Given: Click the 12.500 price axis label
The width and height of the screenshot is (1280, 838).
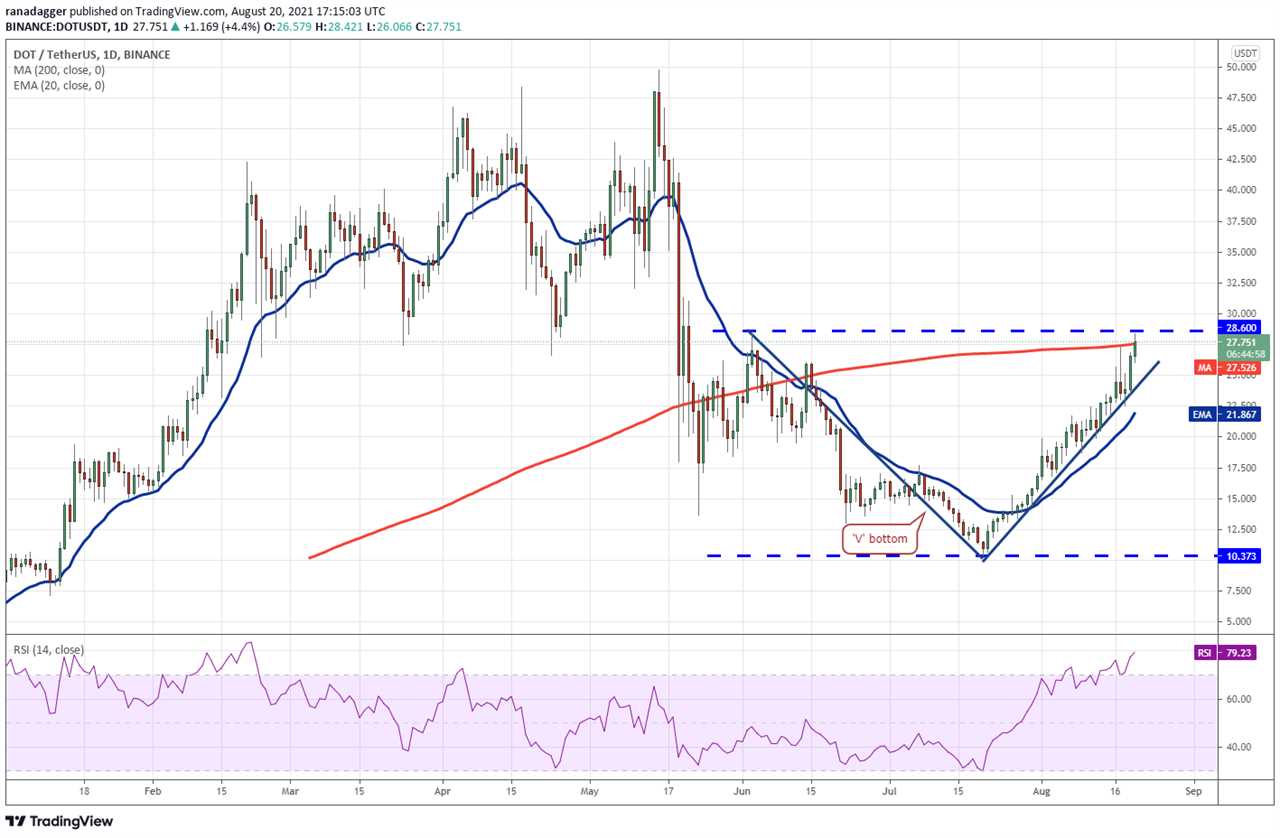Looking at the screenshot, I should (x=1243, y=529).
